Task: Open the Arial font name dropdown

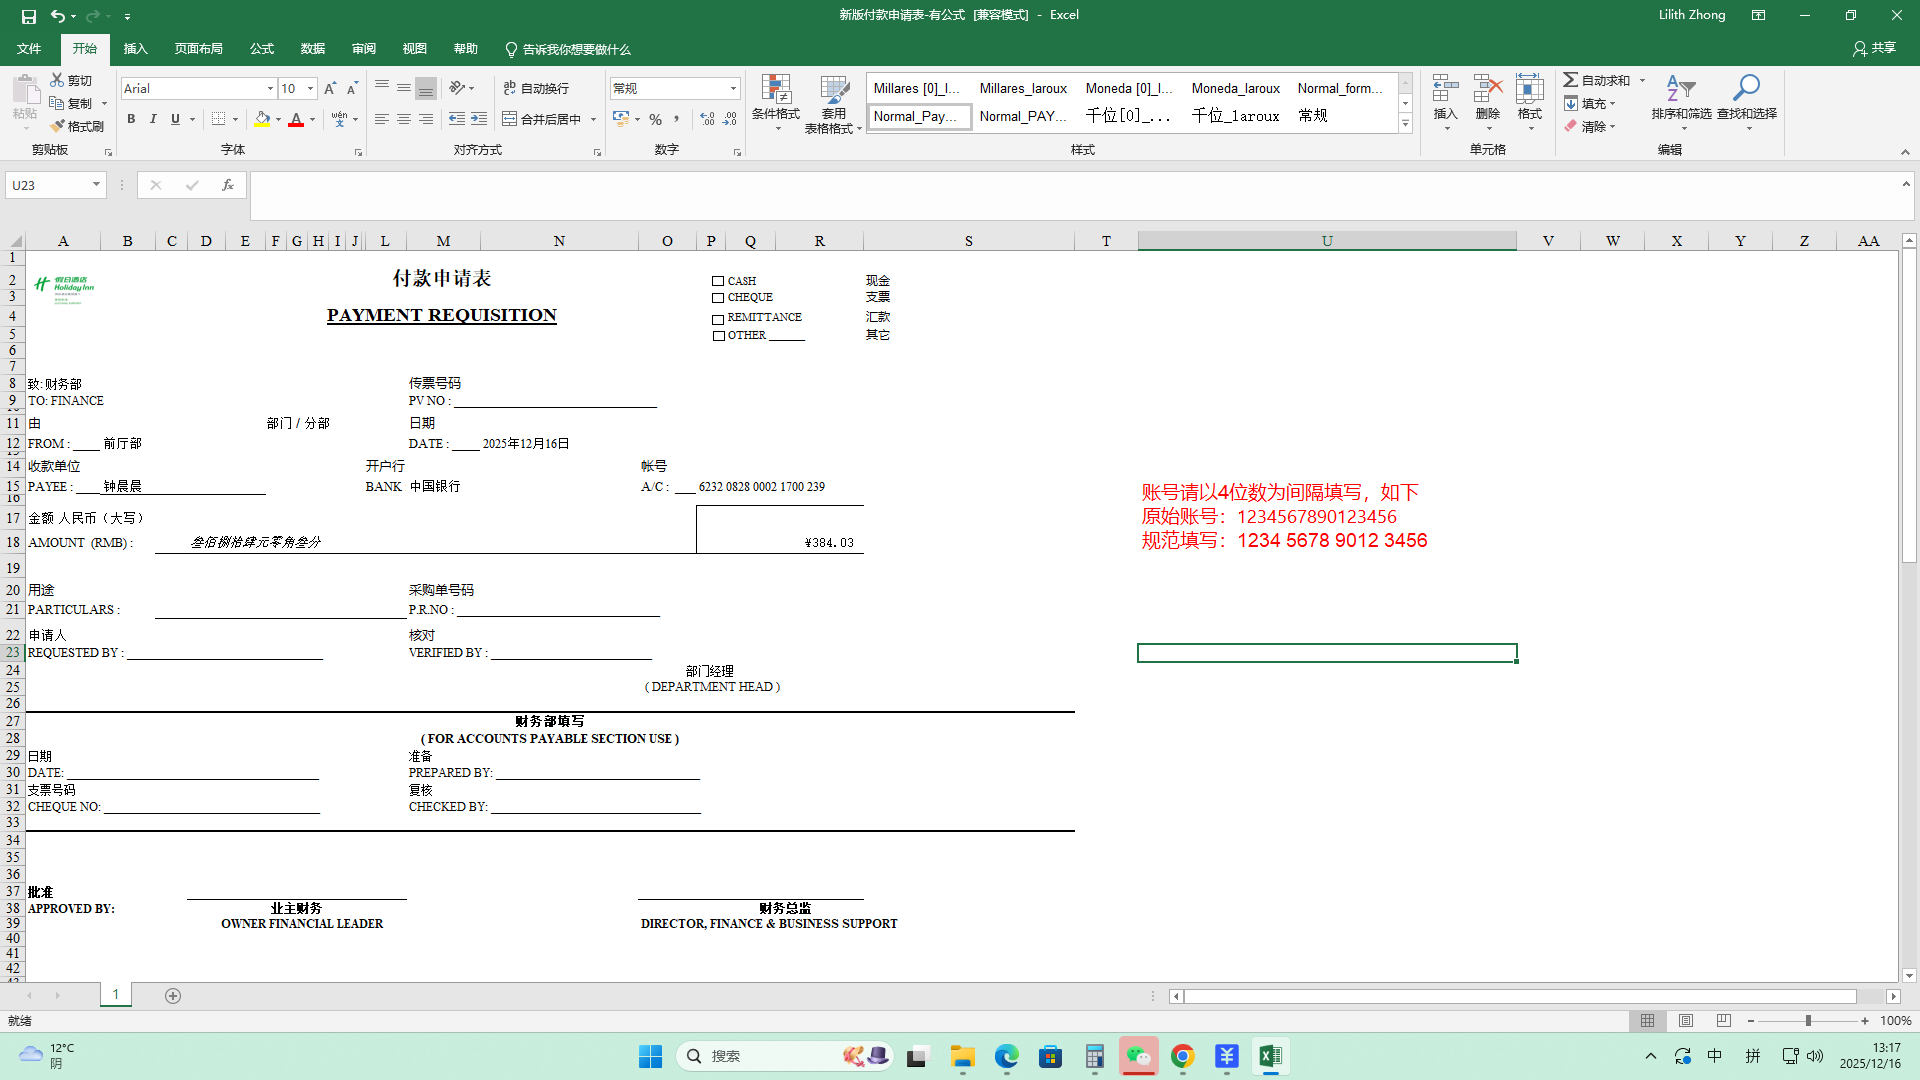Action: [x=270, y=89]
